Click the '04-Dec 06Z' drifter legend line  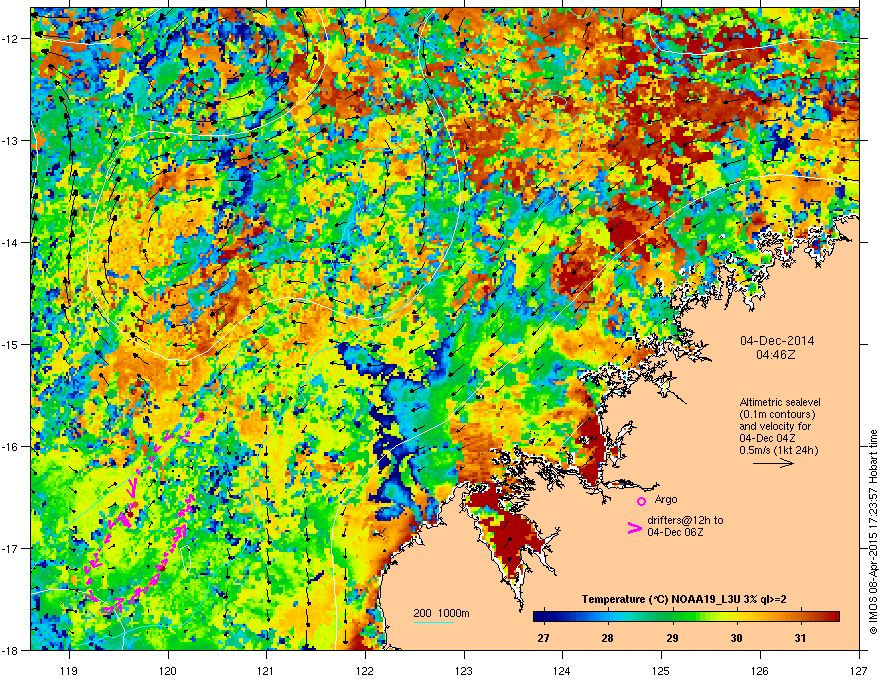(x=675, y=532)
